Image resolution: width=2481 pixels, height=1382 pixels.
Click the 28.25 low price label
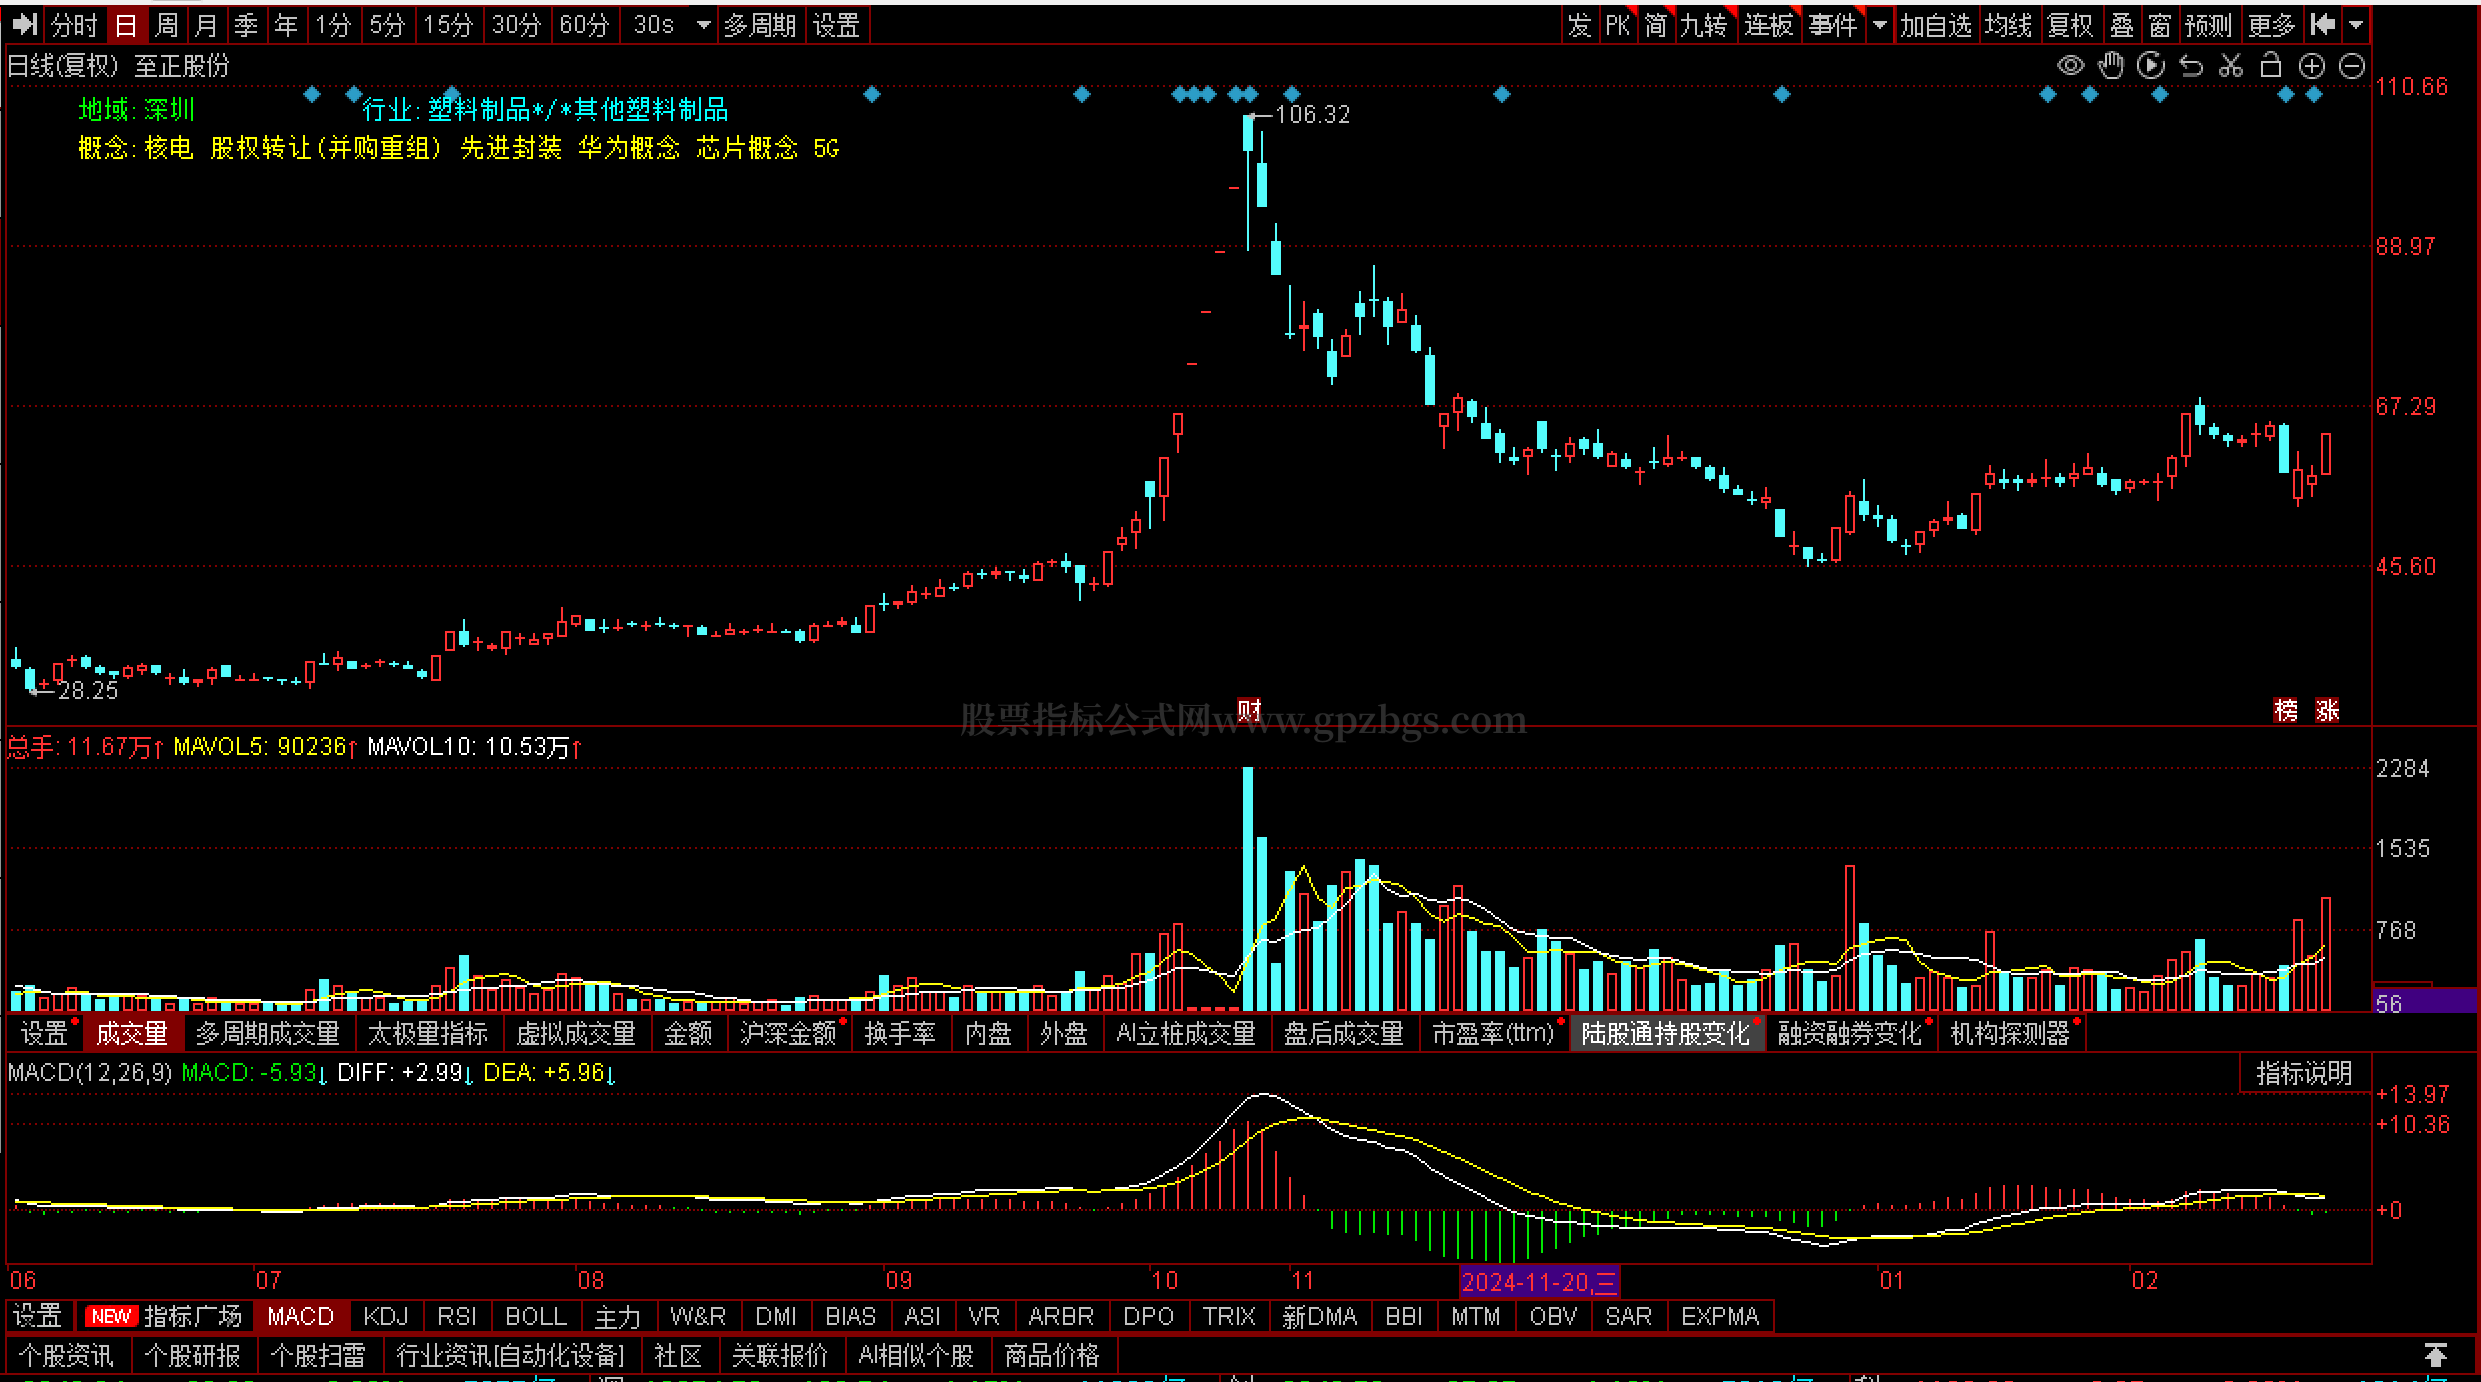coord(88,690)
